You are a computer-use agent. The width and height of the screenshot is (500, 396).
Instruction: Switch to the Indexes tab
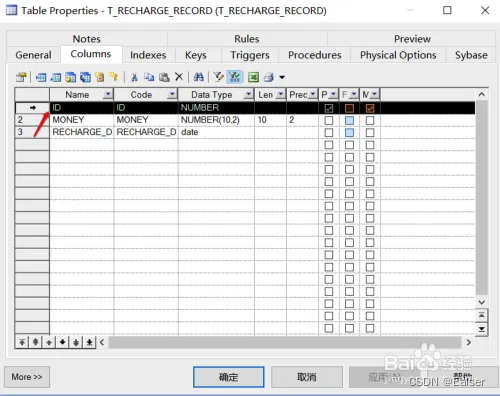coord(148,55)
